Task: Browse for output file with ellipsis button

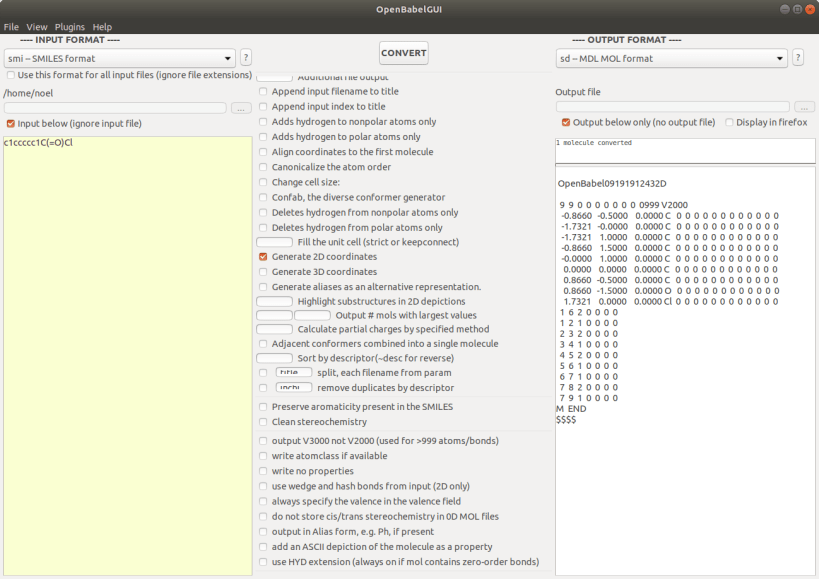Action: 804,107
